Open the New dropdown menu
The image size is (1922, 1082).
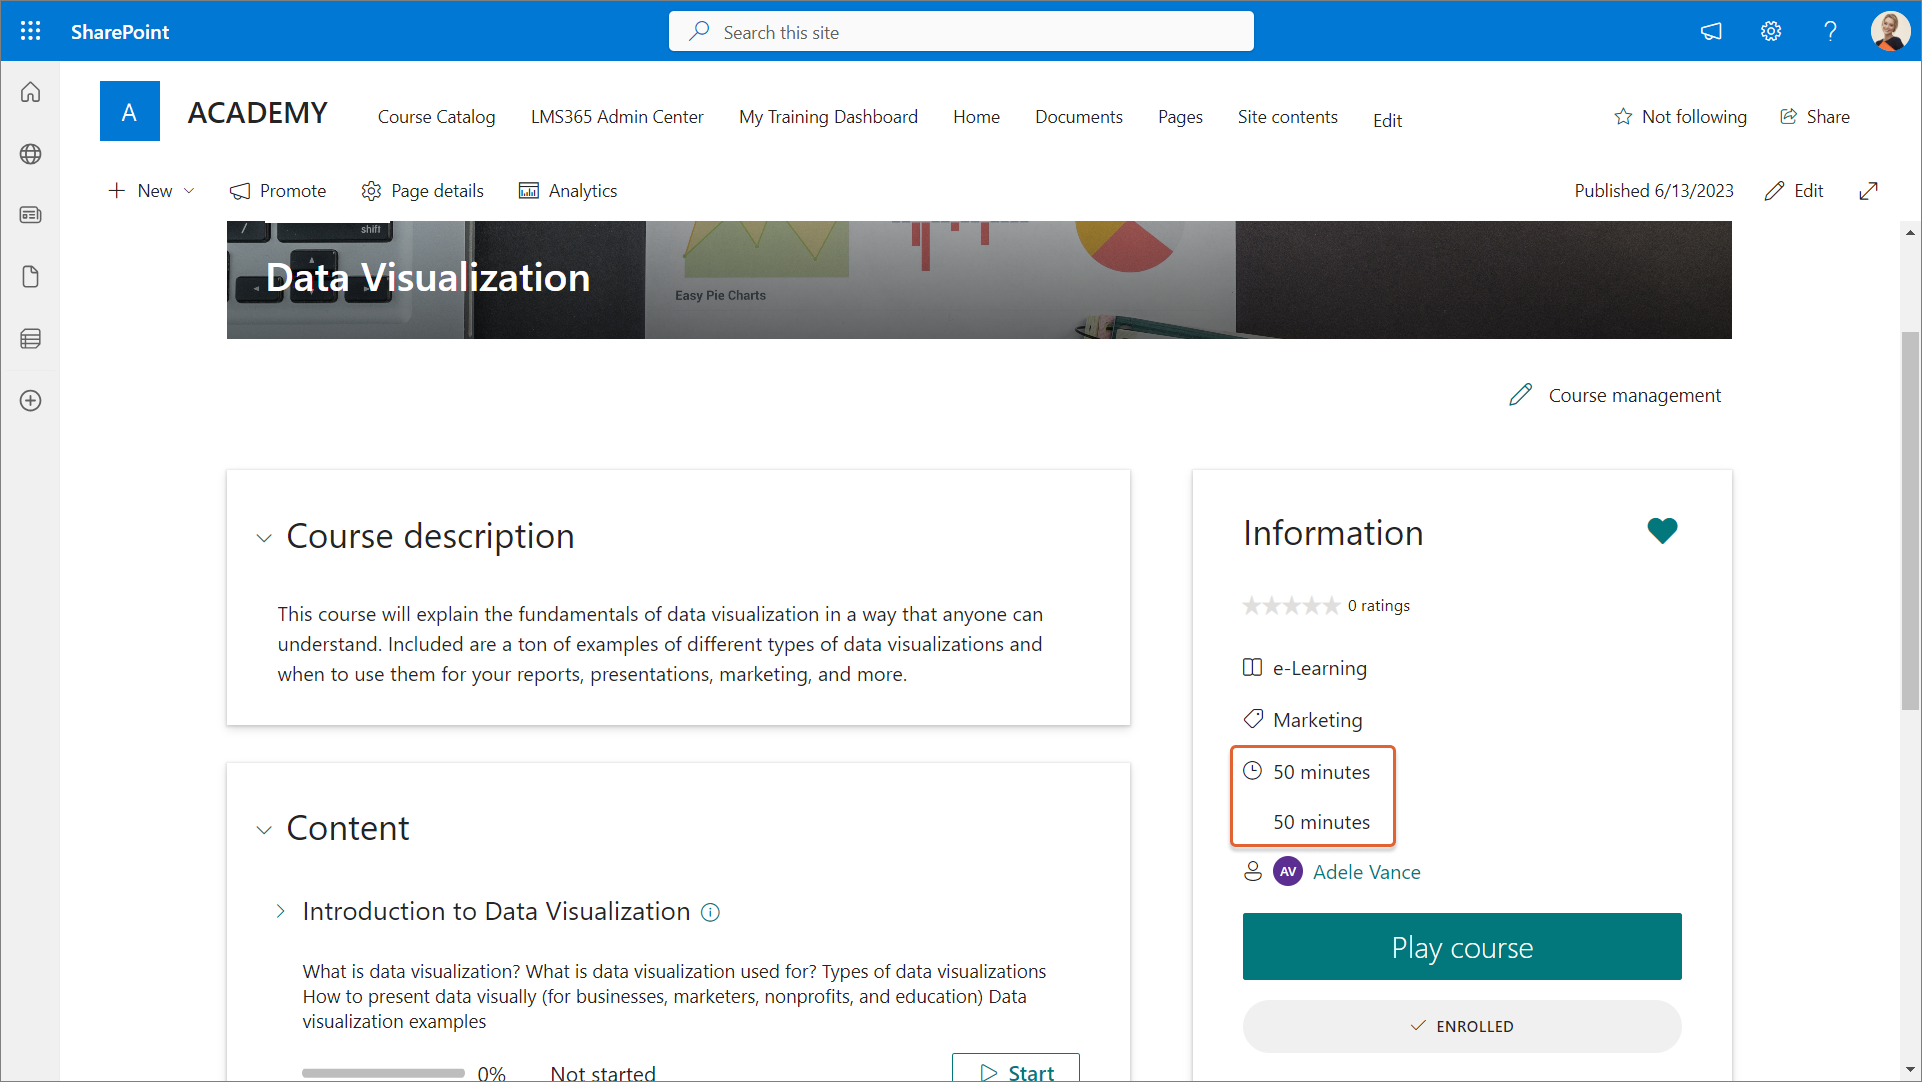point(152,191)
